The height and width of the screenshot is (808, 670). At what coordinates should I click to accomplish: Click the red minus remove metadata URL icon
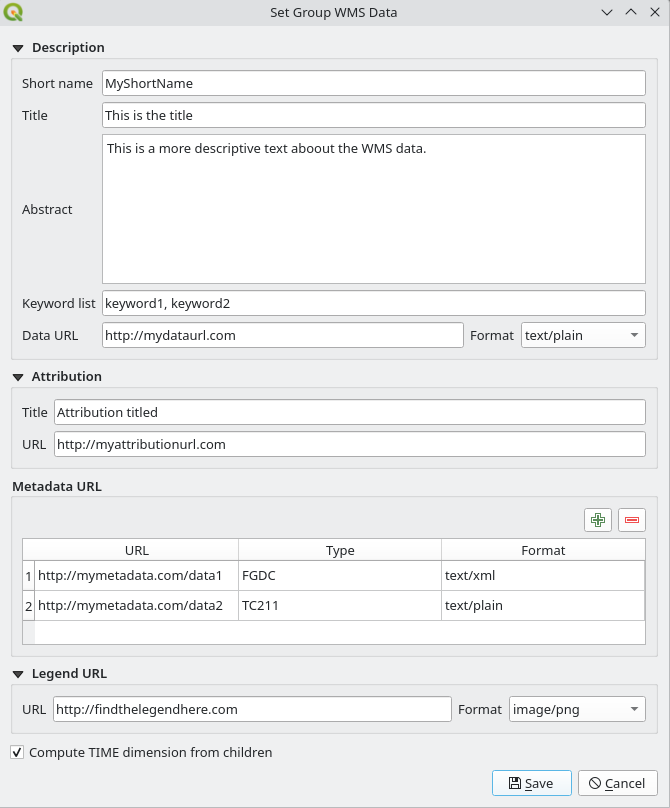point(632,519)
